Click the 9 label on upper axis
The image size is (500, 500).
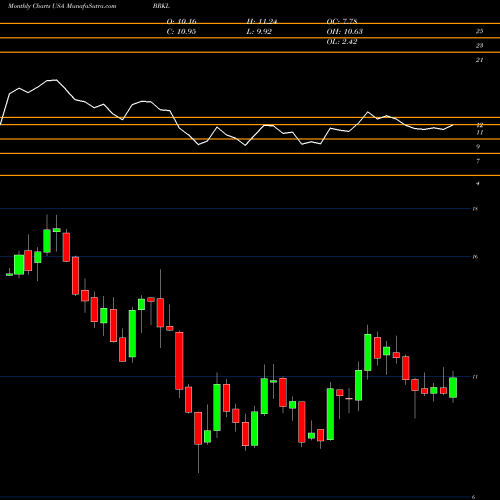tap(478, 146)
